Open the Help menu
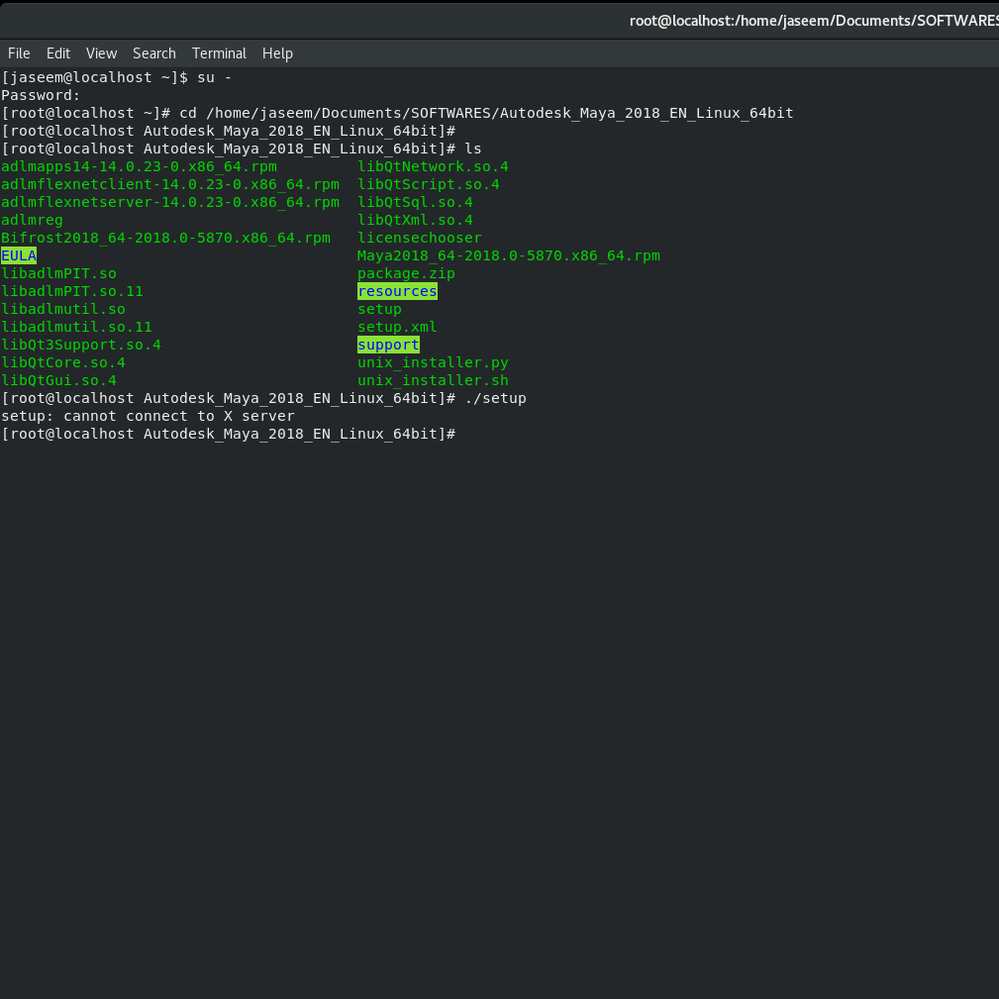999x999 pixels. click(277, 54)
